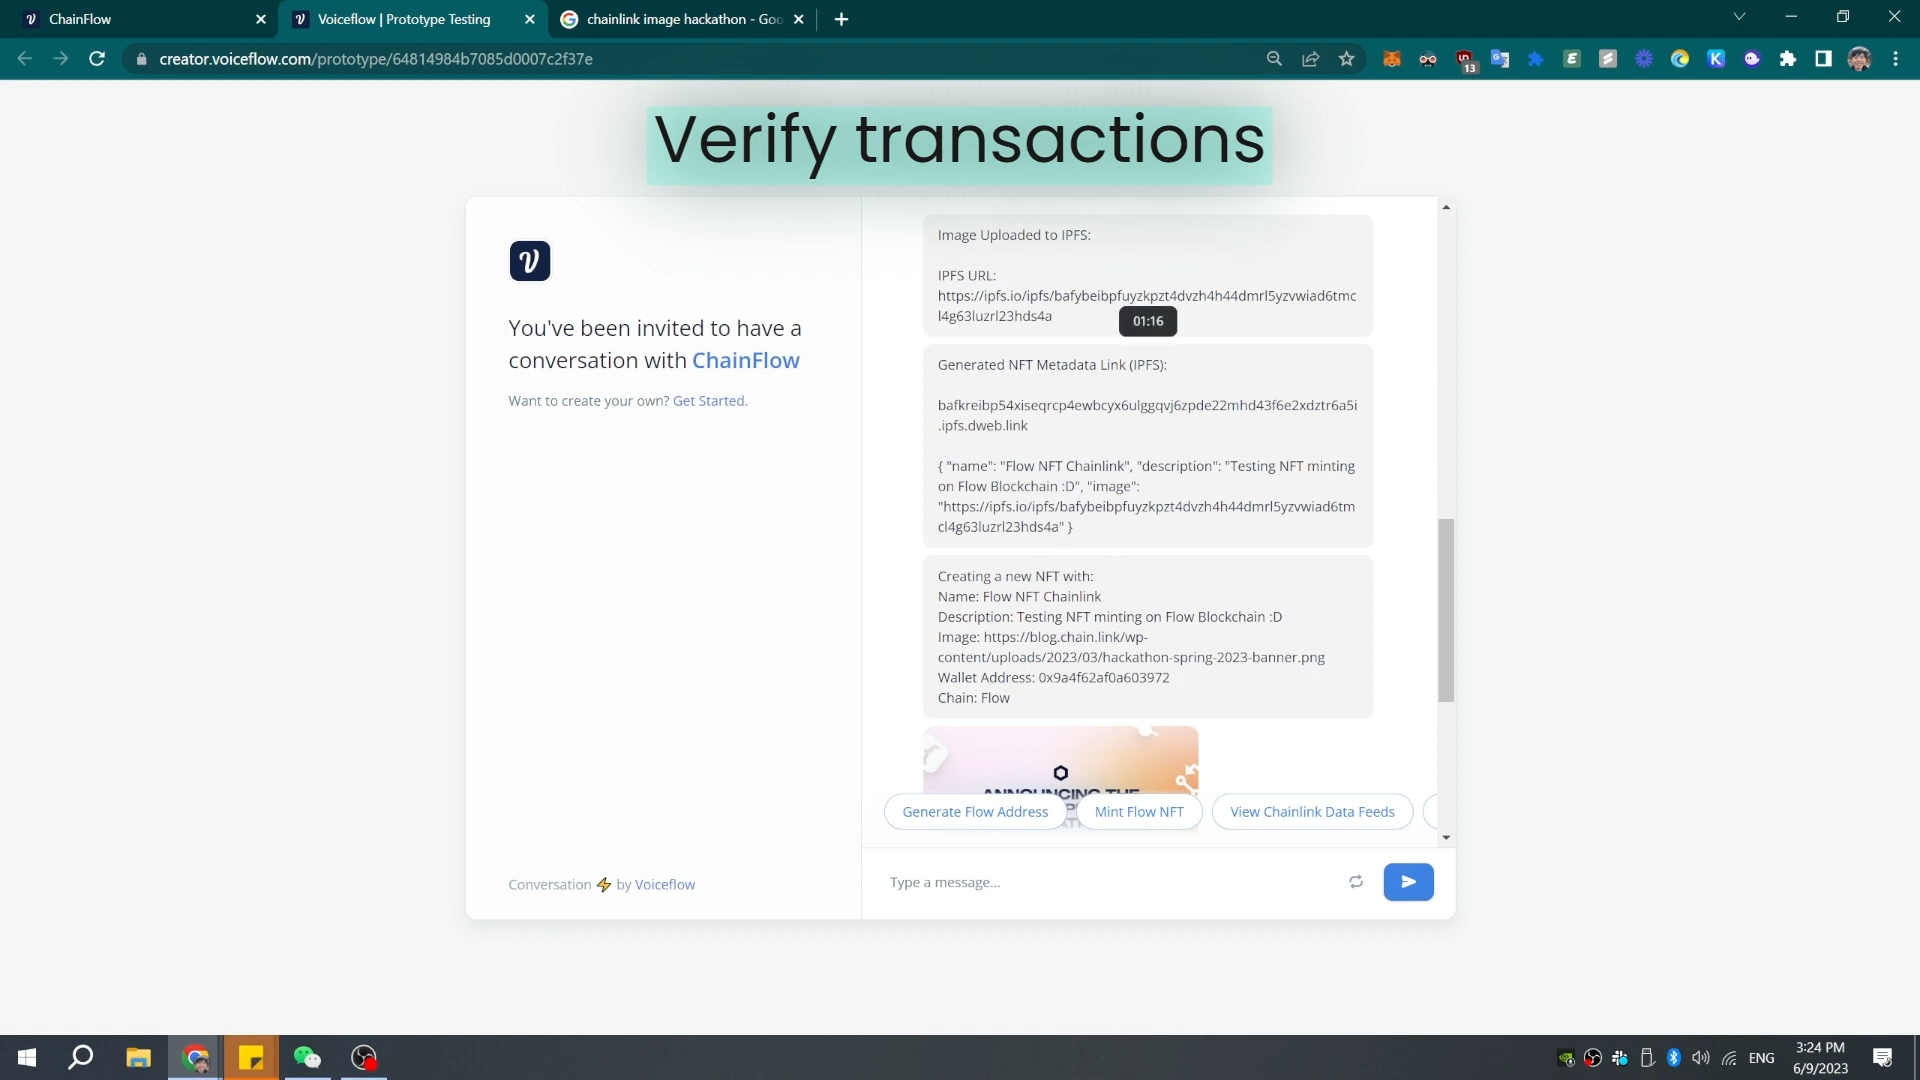Toggle the Chrome side panel
1920x1080 pixels.
[x=1823, y=59]
